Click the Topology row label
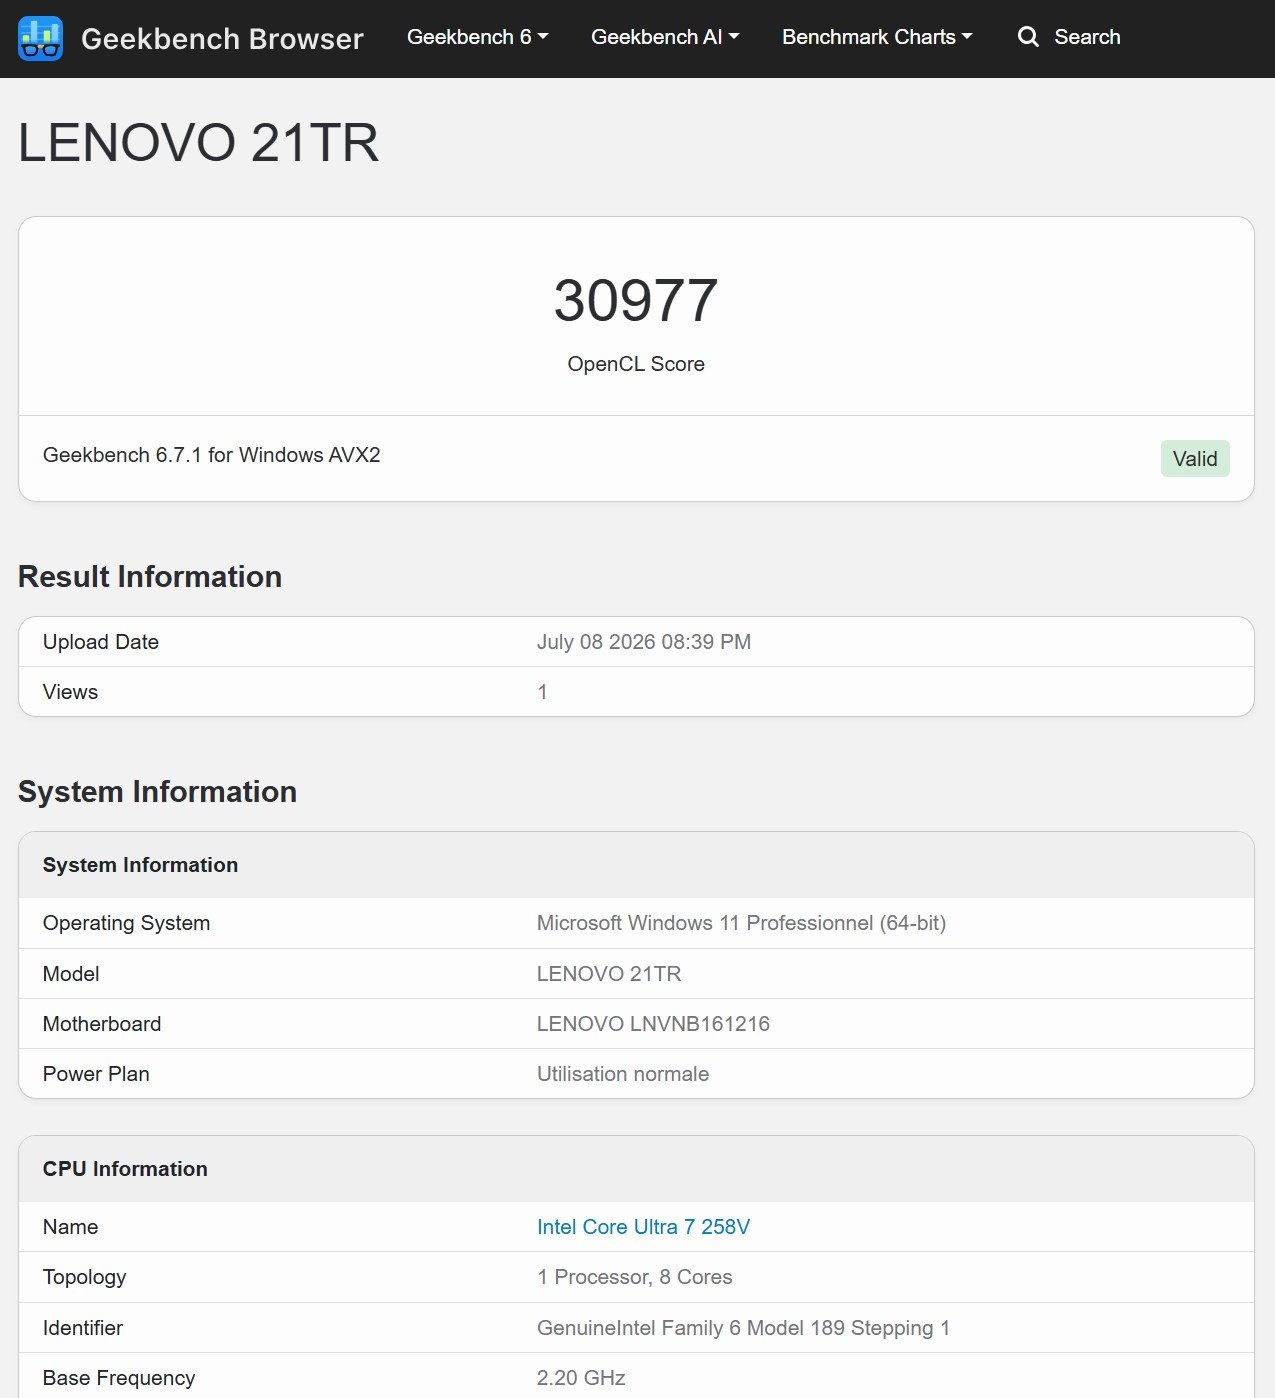 (84, 1277)
